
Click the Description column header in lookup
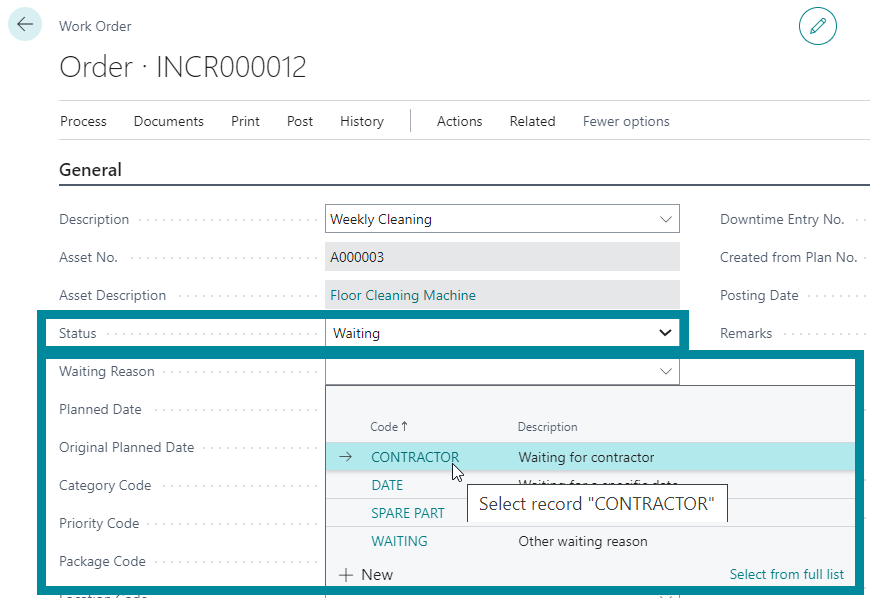tap(547, 427)
